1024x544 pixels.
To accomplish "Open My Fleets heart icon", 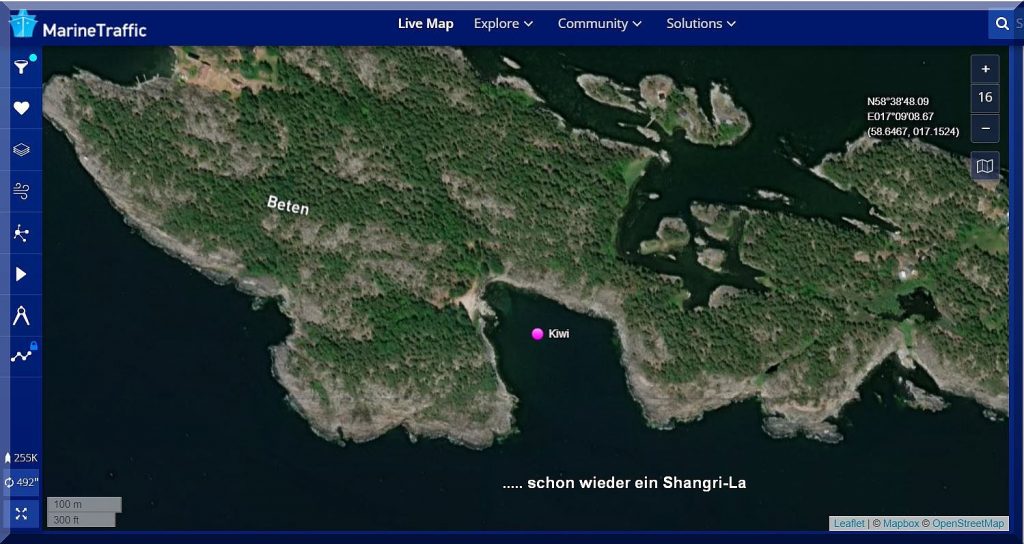I will coord(21,108).
